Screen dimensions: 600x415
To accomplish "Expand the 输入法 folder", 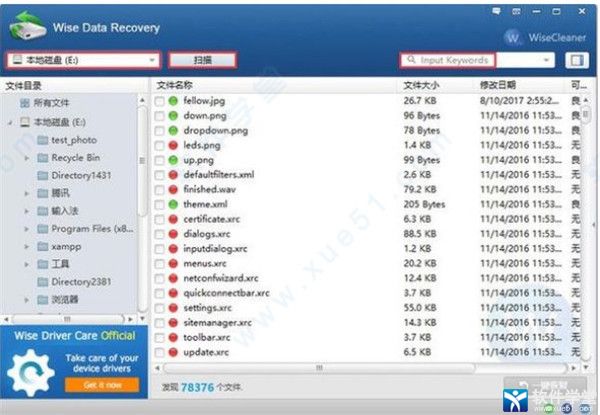I will (27, 211).
